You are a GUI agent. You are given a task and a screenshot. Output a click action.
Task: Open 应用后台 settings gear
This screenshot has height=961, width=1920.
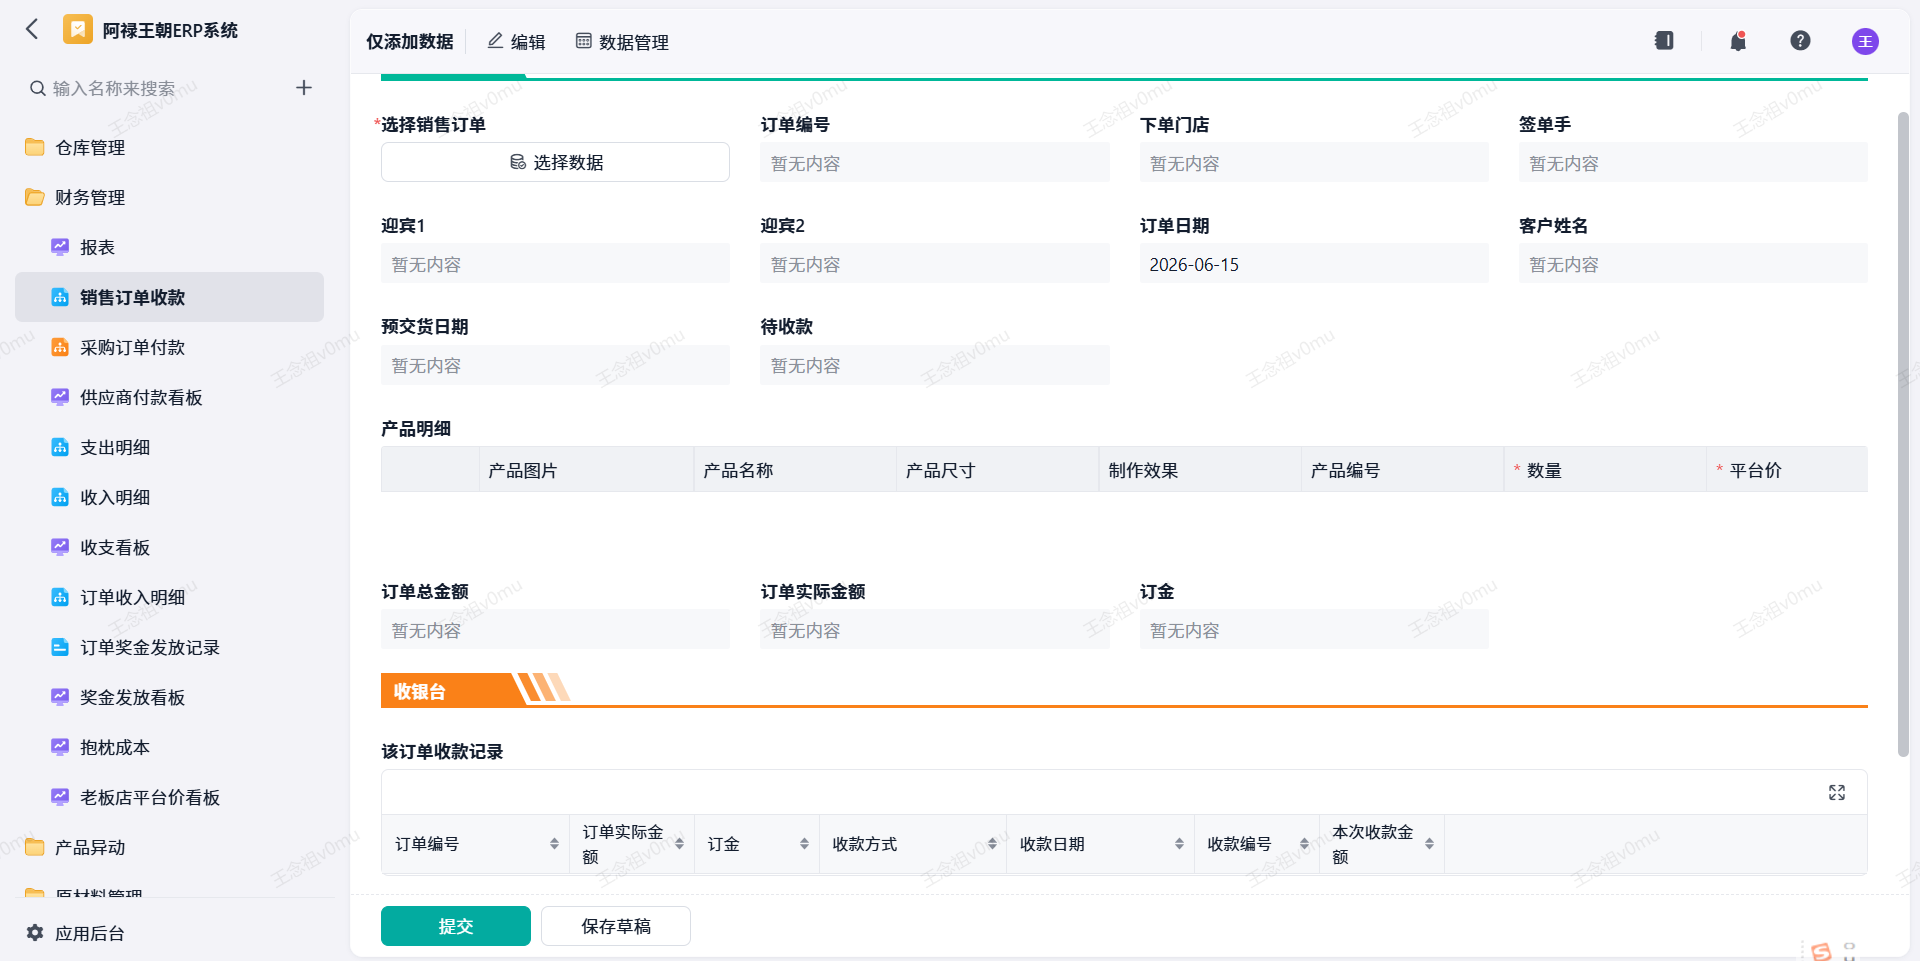click(x=35, y=933)
